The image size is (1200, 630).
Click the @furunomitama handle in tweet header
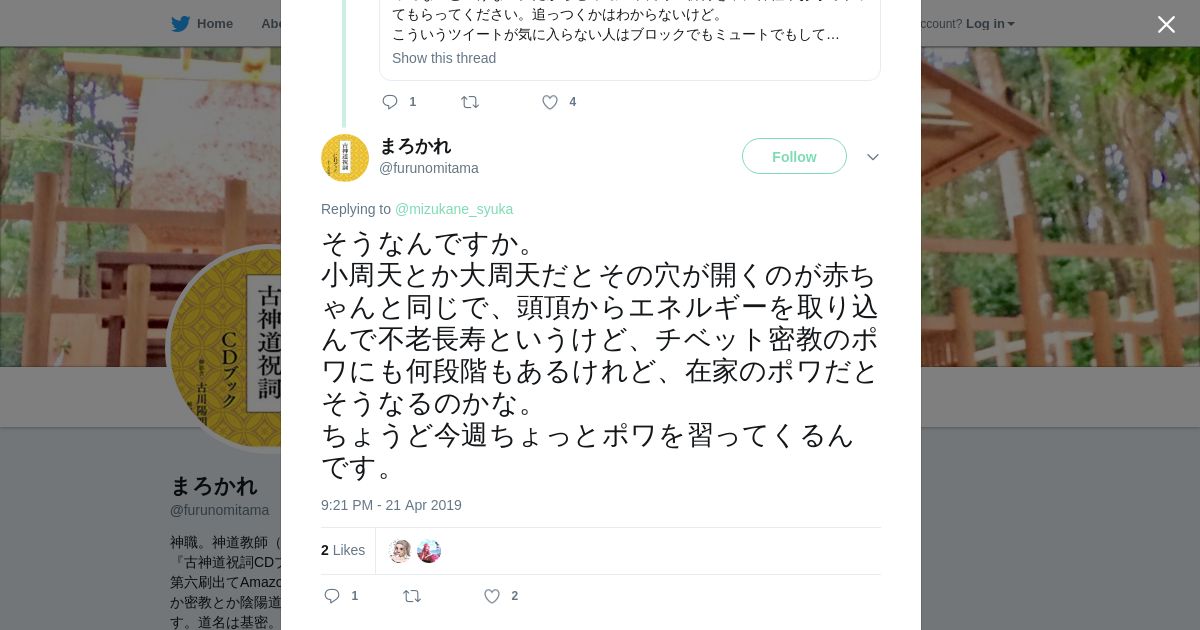click(x=429, y=168)
